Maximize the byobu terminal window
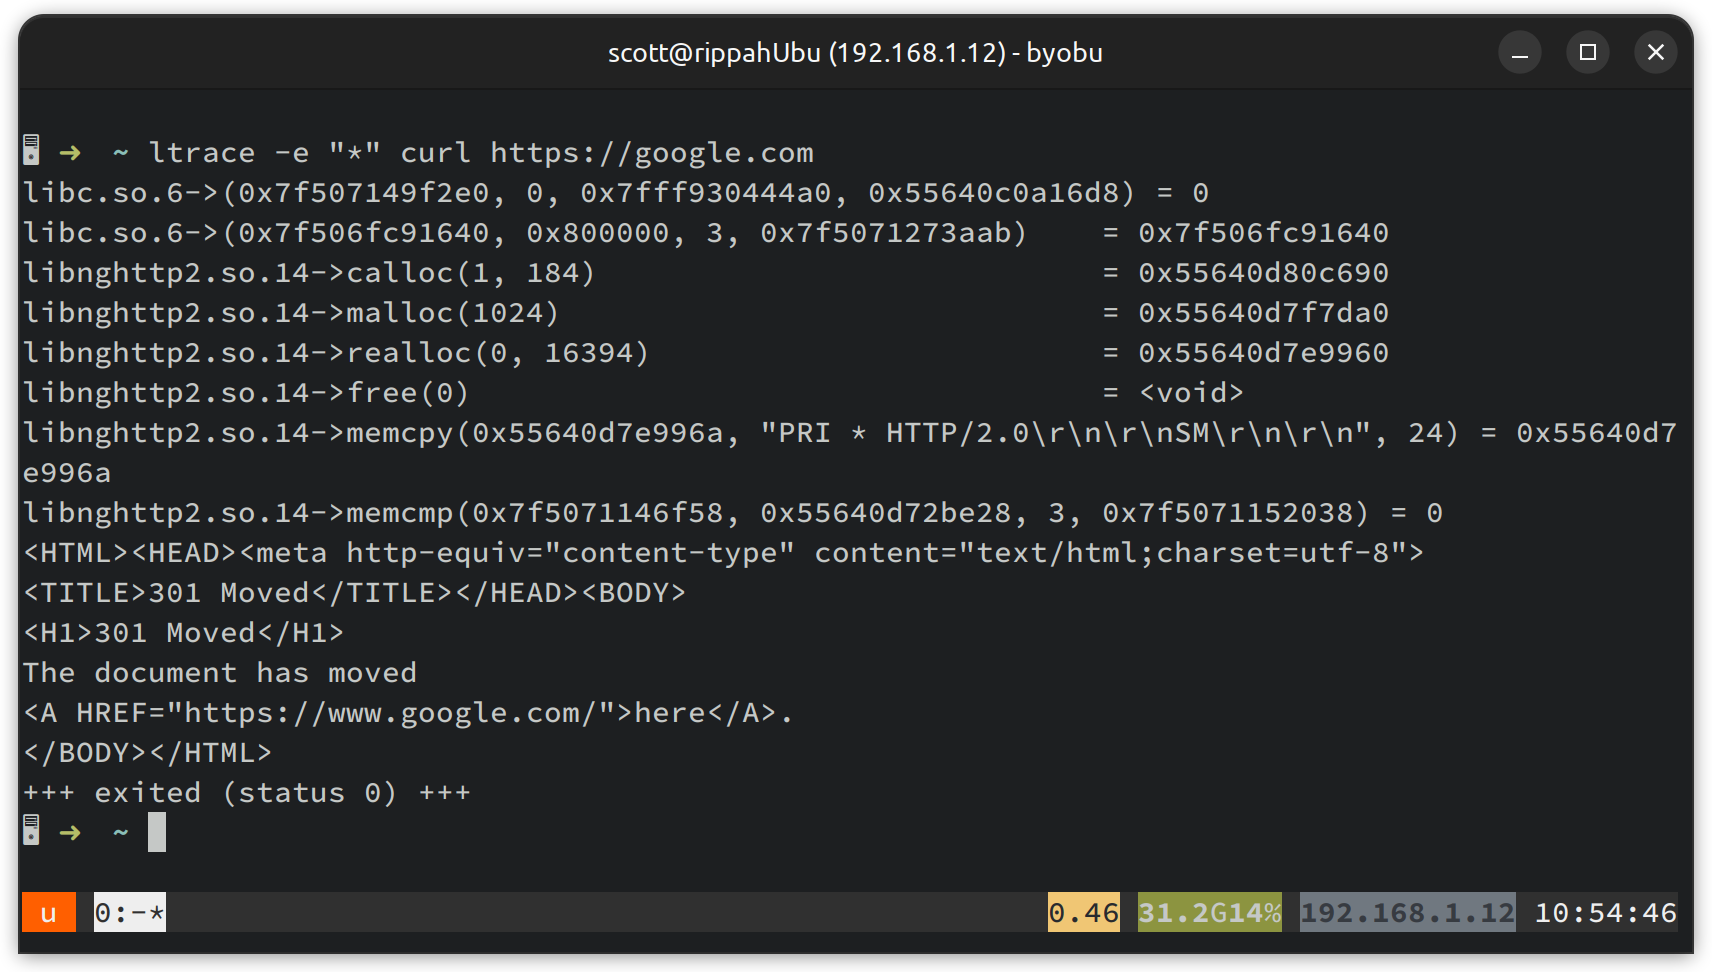1712x972 pixels. (x=1587, y=52)
